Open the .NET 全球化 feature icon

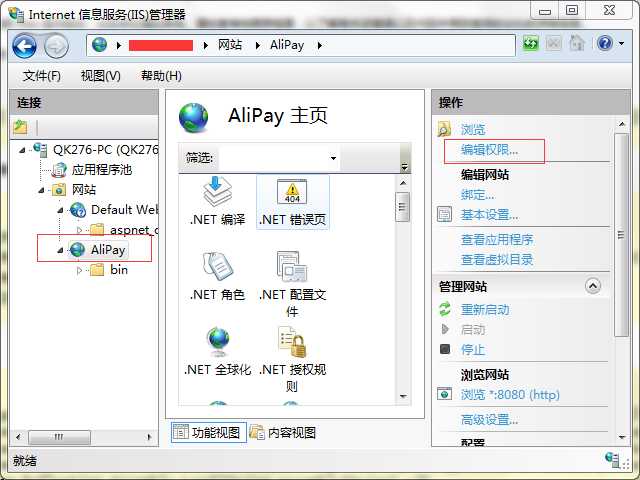[x=218, y=342]
